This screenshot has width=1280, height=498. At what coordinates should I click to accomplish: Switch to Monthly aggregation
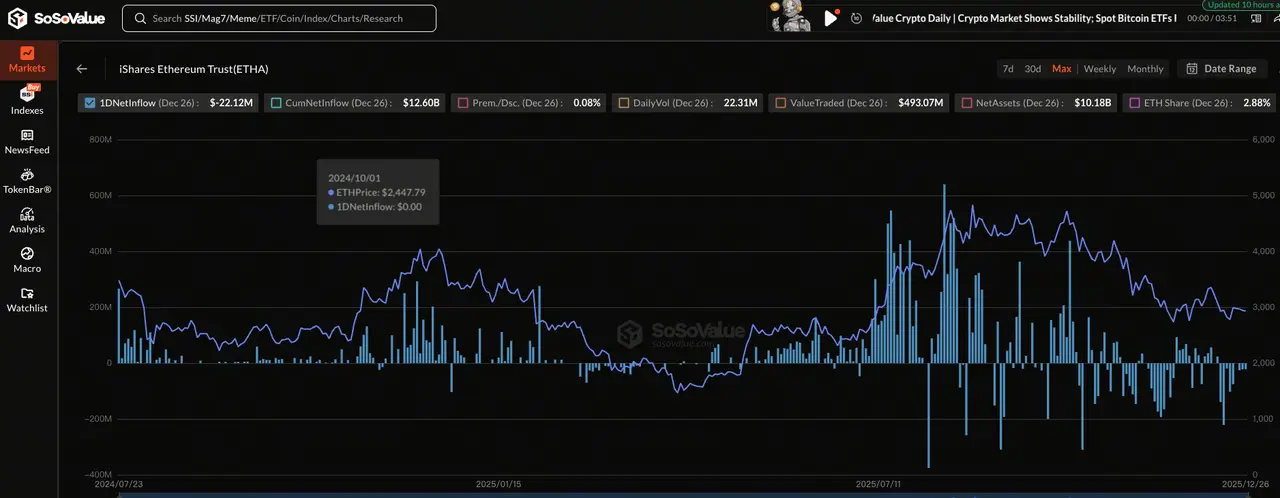1145,69
